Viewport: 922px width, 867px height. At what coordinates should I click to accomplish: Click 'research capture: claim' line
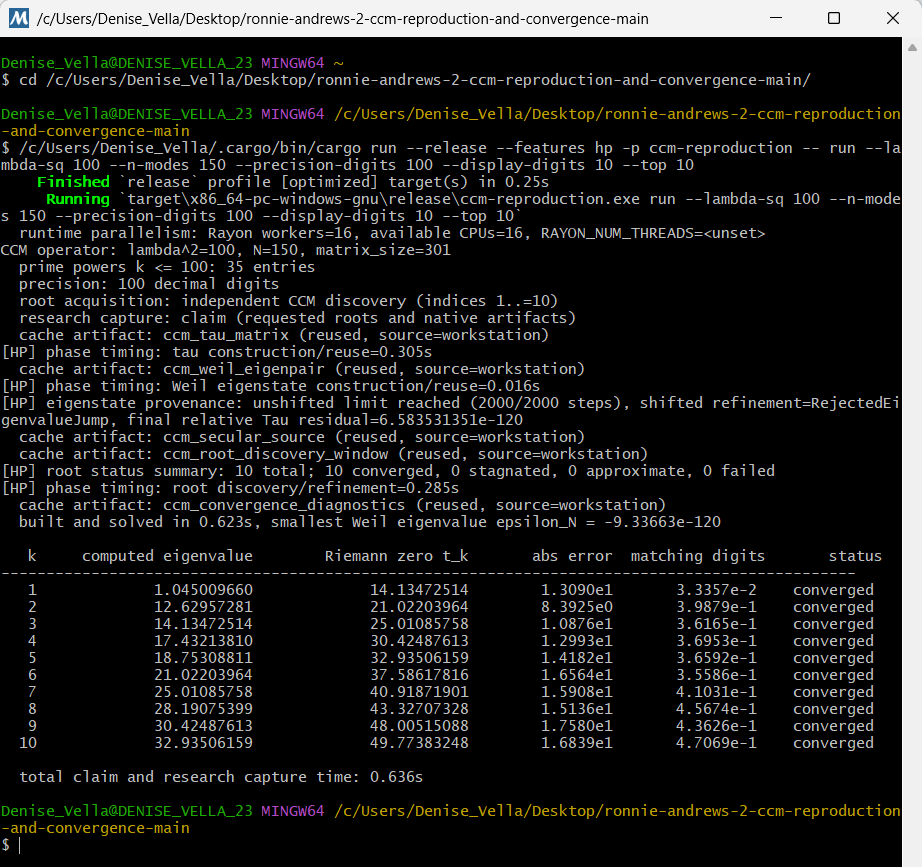point(298,318)
